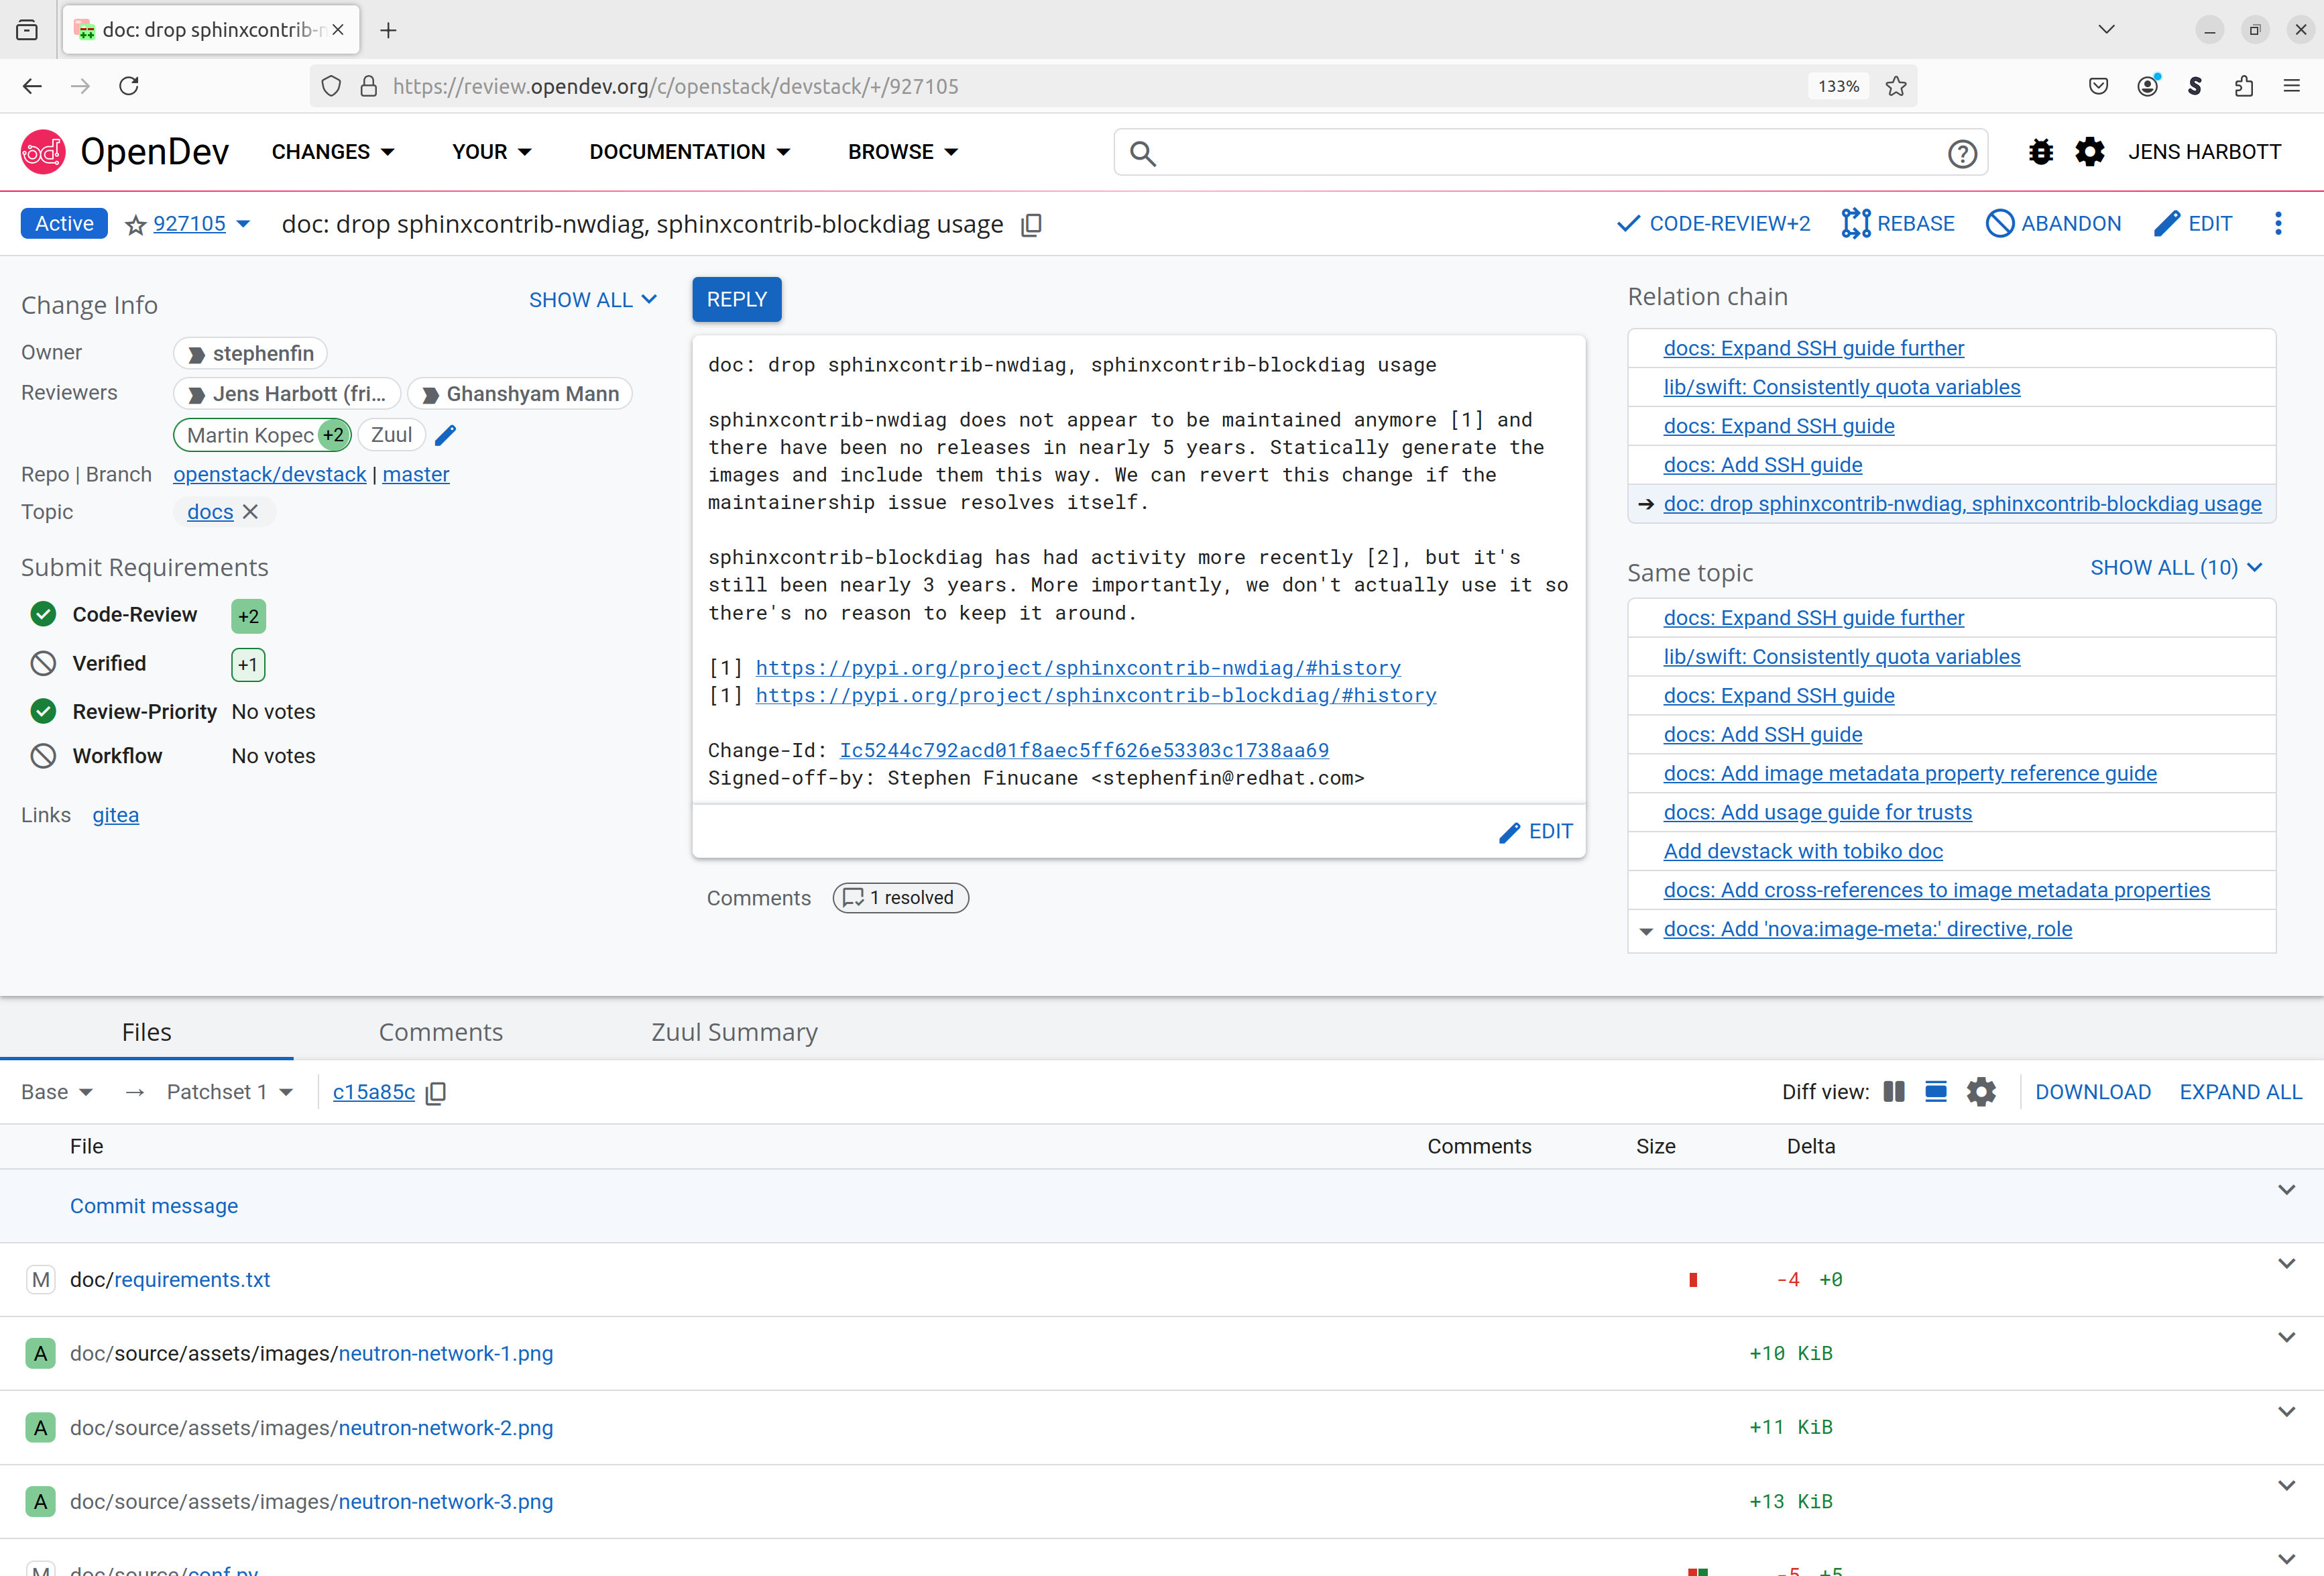Open the three-dot more actions menu
Screen dimensions: 2324x1576
point(2278,224)
